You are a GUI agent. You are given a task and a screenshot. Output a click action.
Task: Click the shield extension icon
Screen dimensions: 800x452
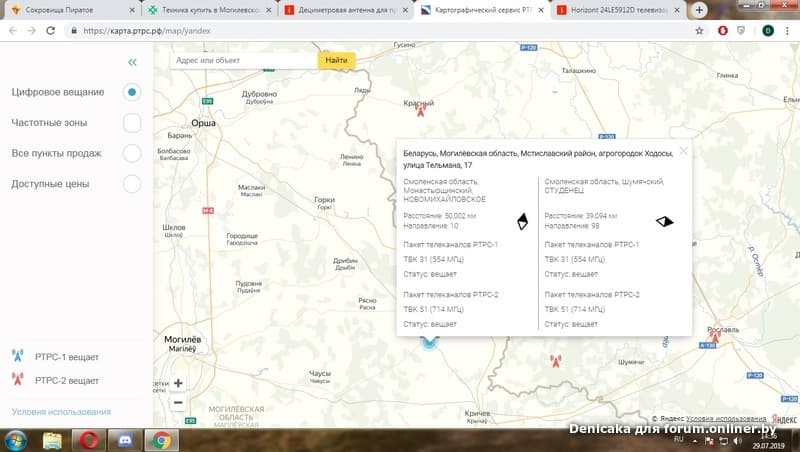click(741, 31)
